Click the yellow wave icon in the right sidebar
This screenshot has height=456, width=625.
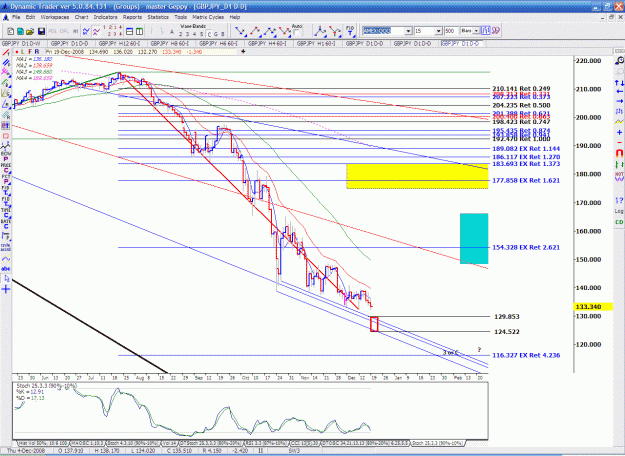(619, 122)
